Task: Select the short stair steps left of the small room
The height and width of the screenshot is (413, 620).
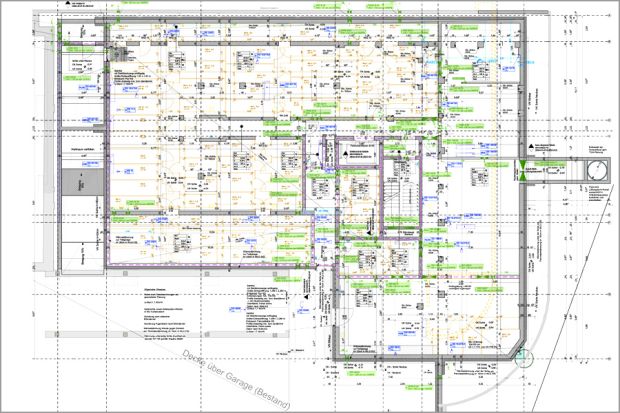Action: coord(328,150)
